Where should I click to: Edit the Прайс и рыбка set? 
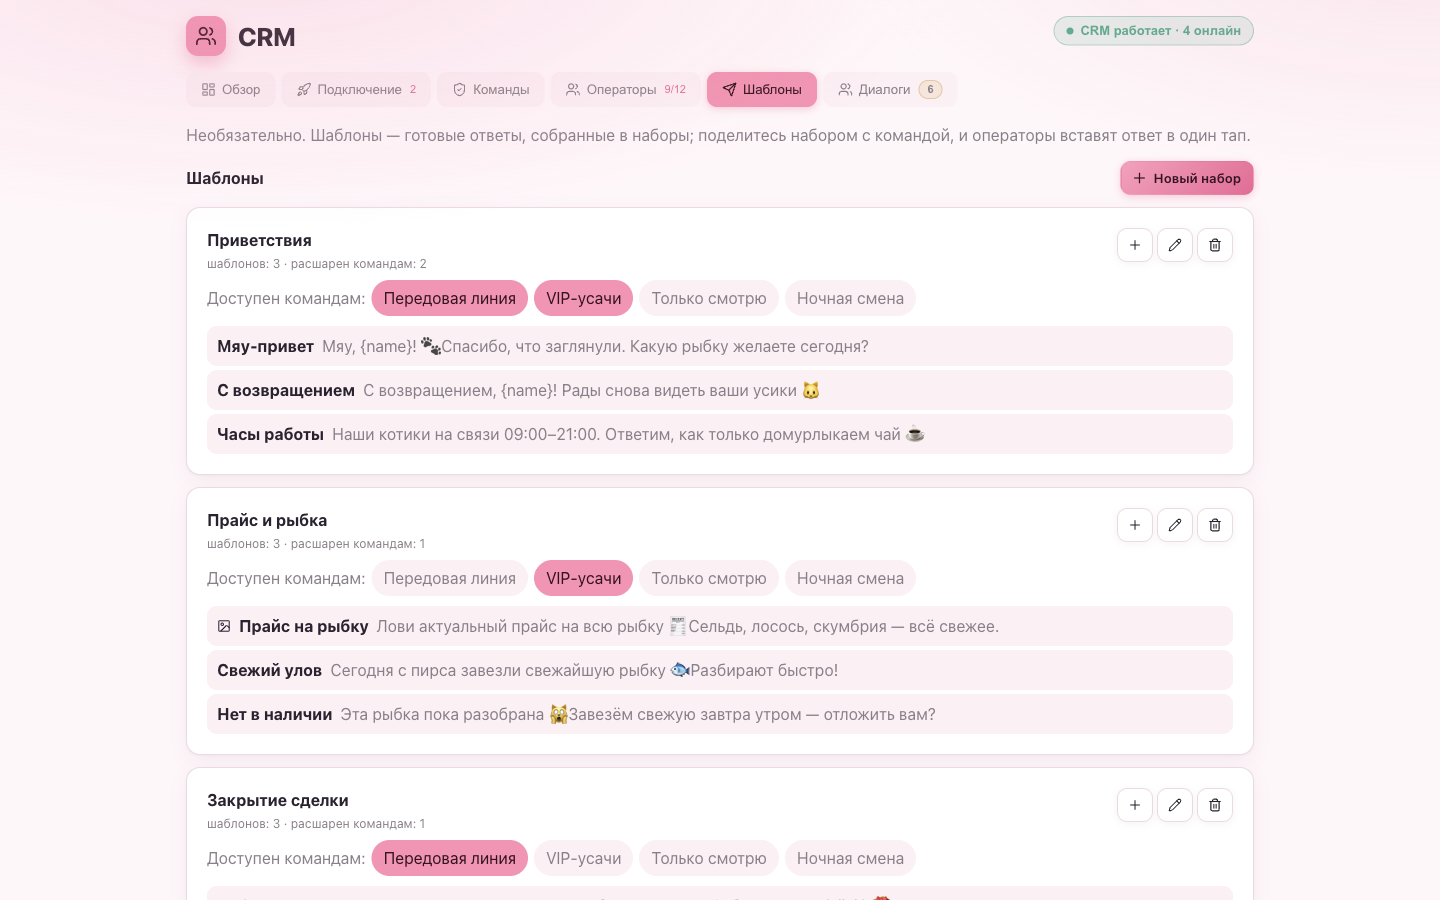click(x=1175, y=525)
